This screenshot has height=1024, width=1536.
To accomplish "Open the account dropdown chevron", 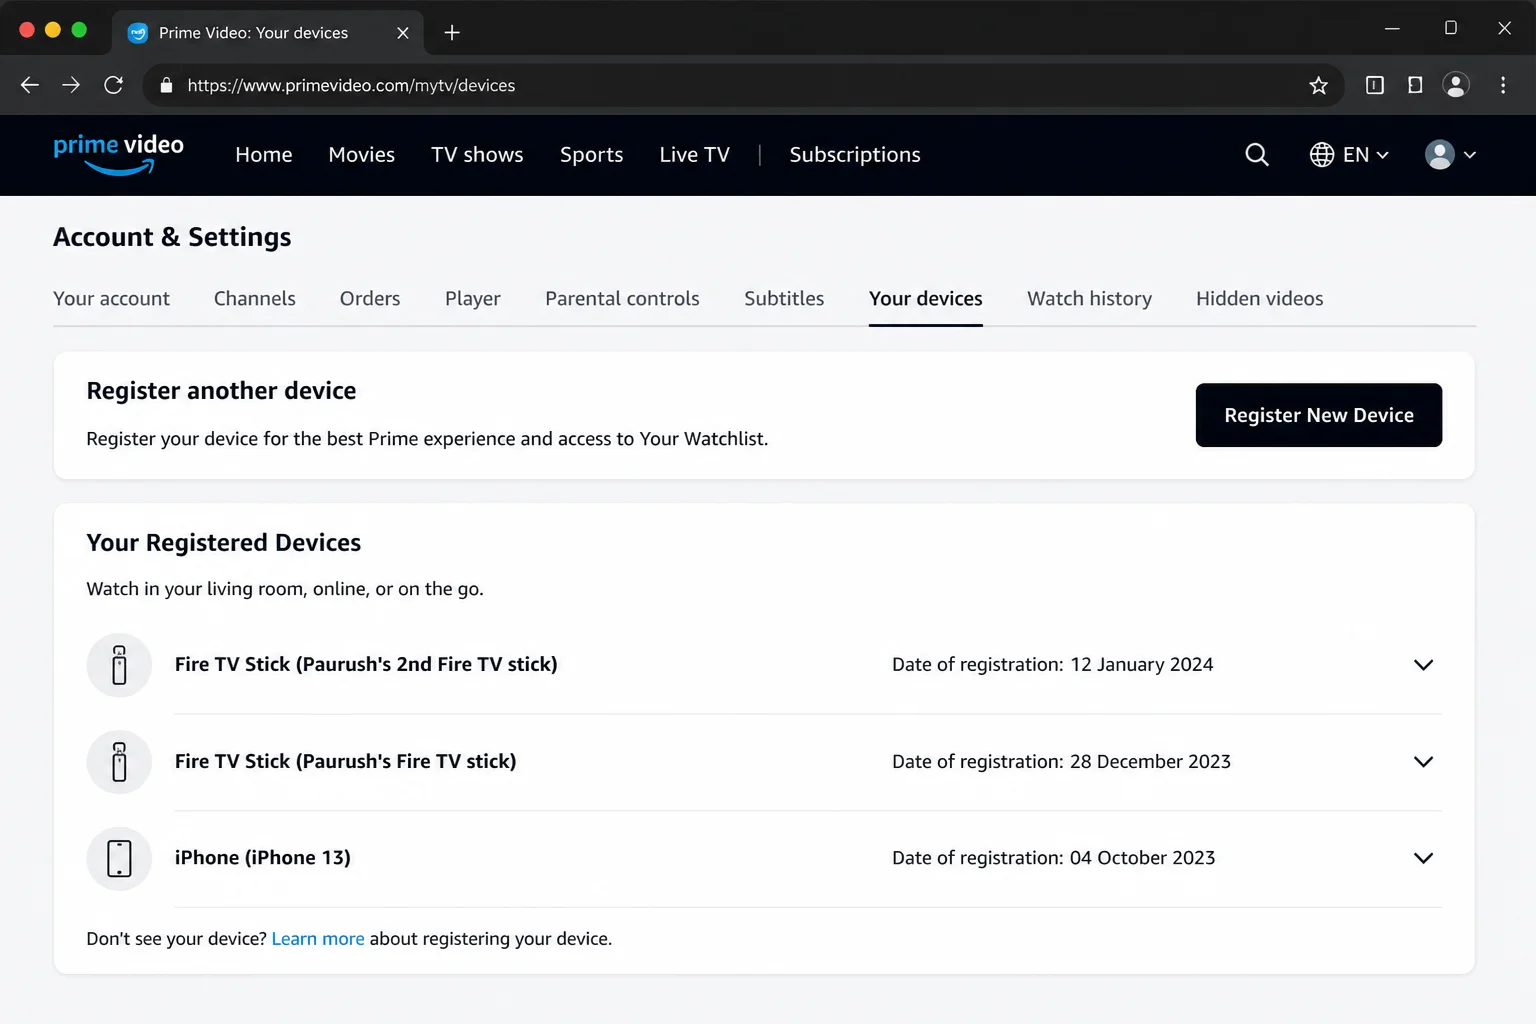I will [x=1470, y=155].
